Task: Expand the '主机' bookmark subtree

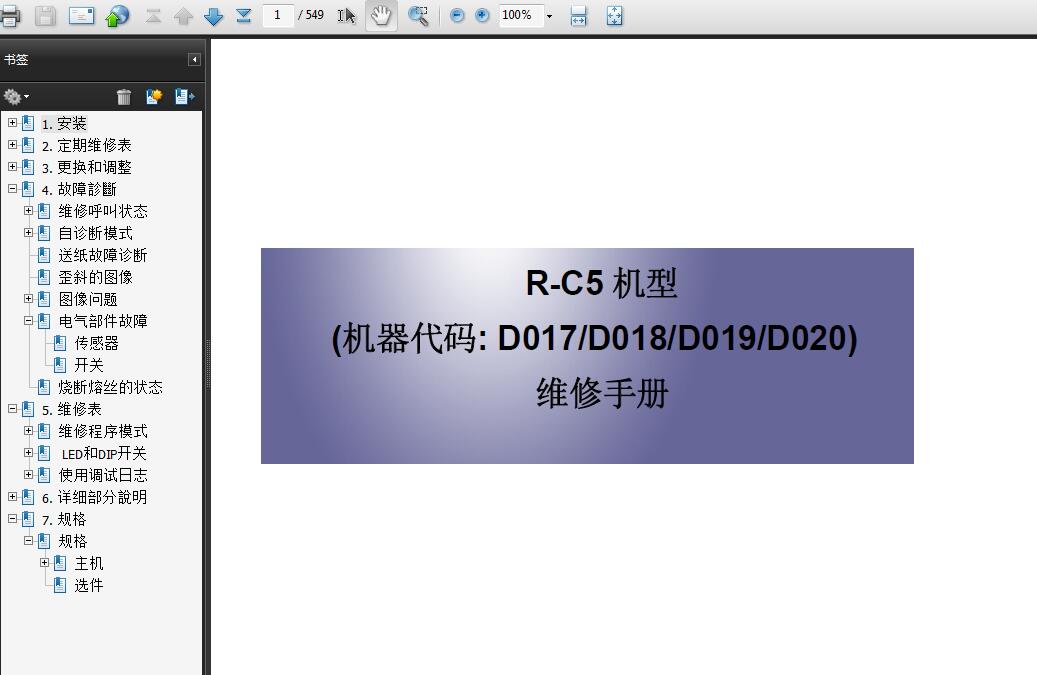Action: tap(44, 563)
